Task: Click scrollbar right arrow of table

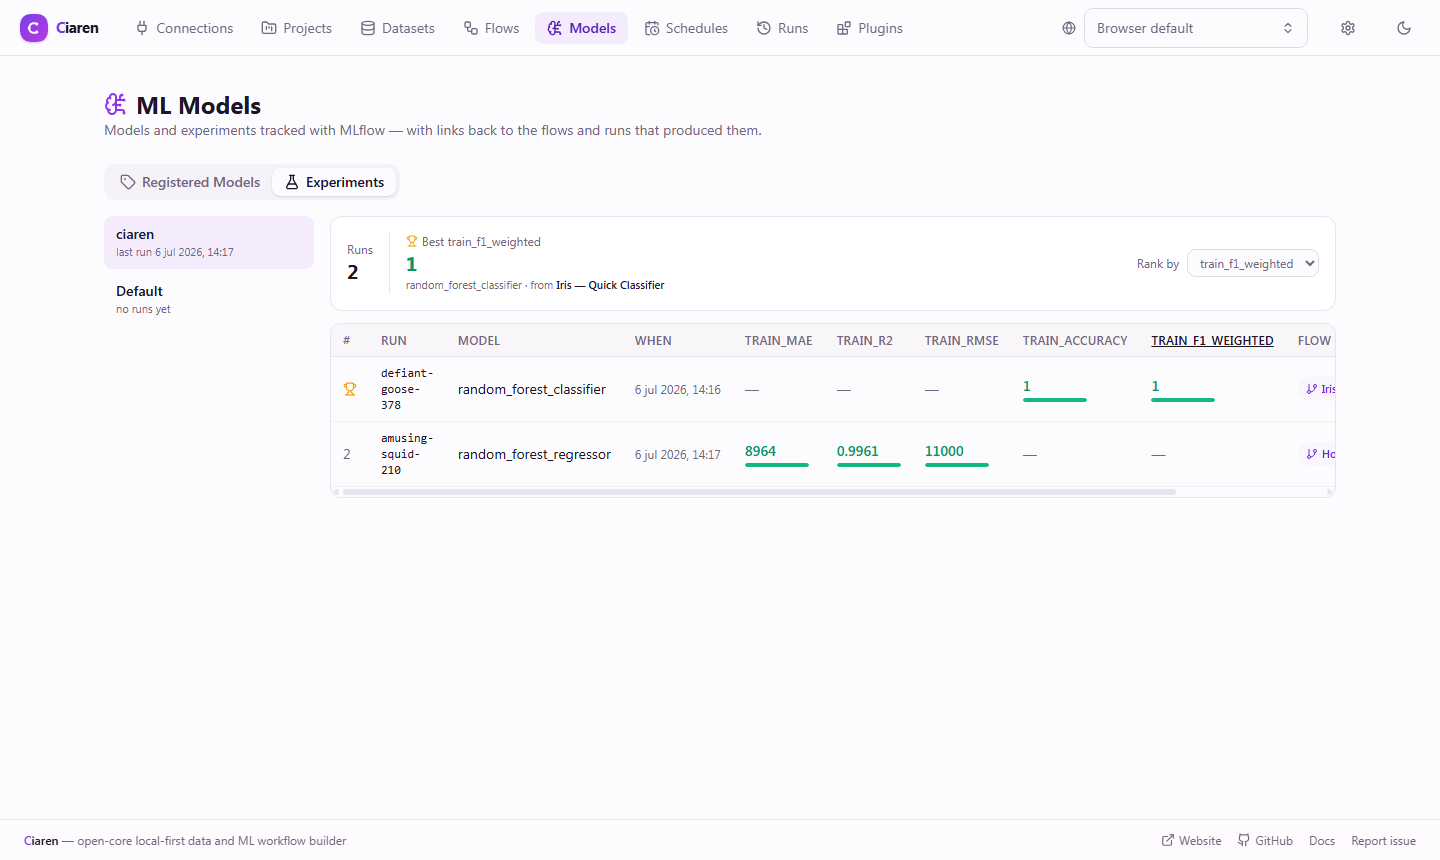Action: pyautogui.click(x=1330, y=492)
